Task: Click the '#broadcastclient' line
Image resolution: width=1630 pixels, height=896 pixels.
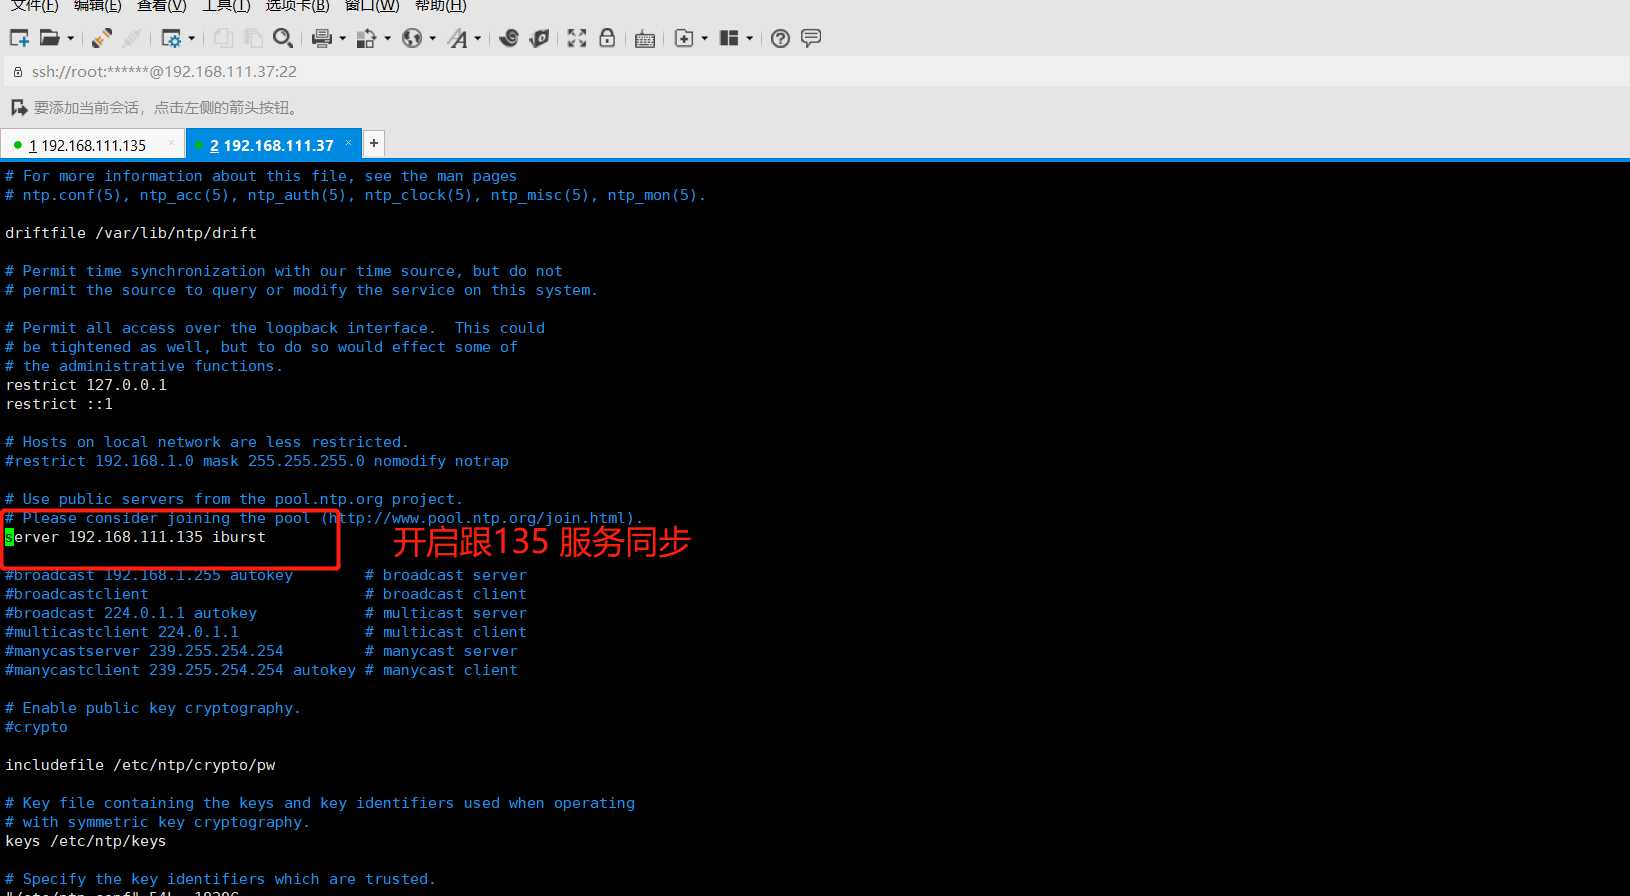Action: click(x=77, y=594)
